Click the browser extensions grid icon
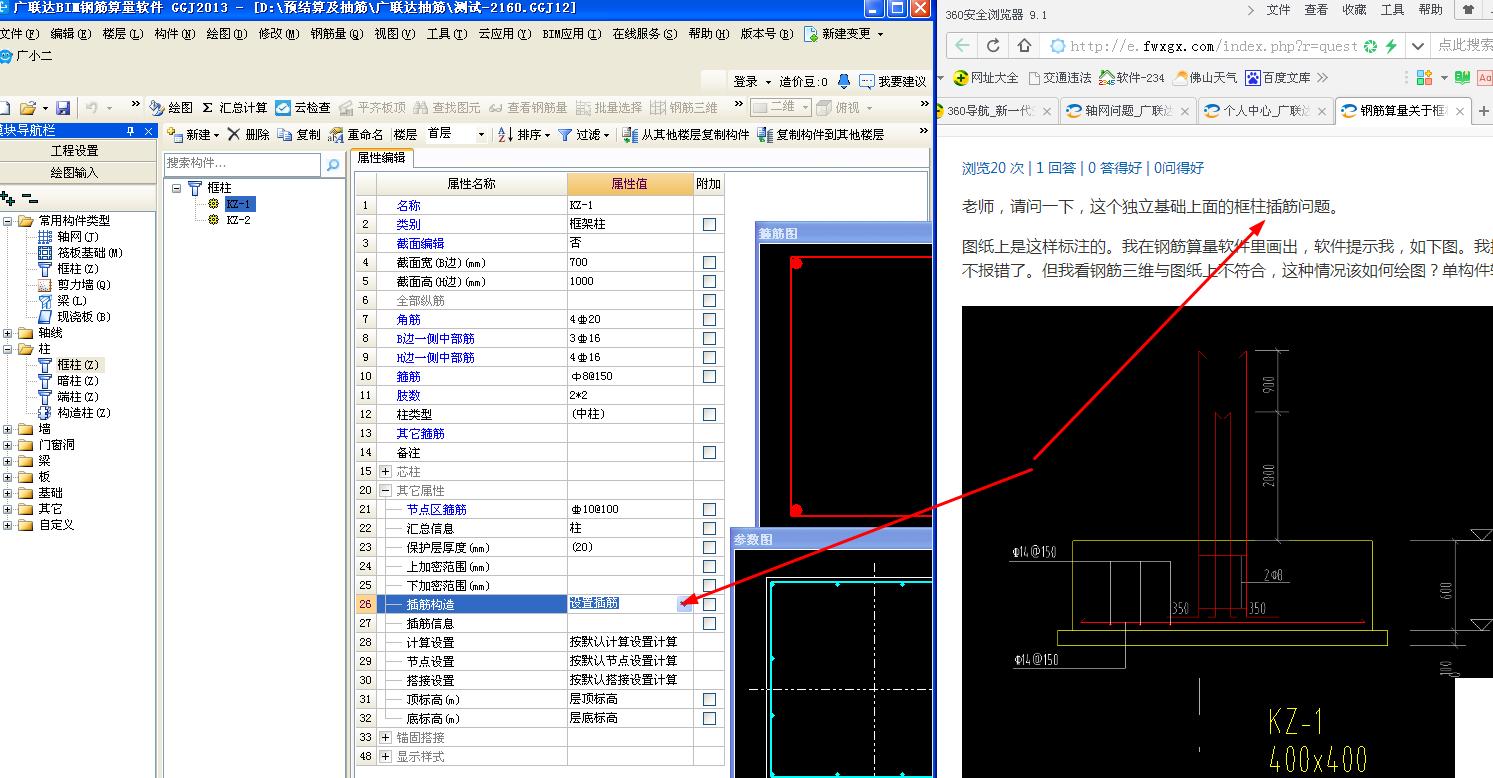Screen dimensions: 1493x778 [1425, 77]
